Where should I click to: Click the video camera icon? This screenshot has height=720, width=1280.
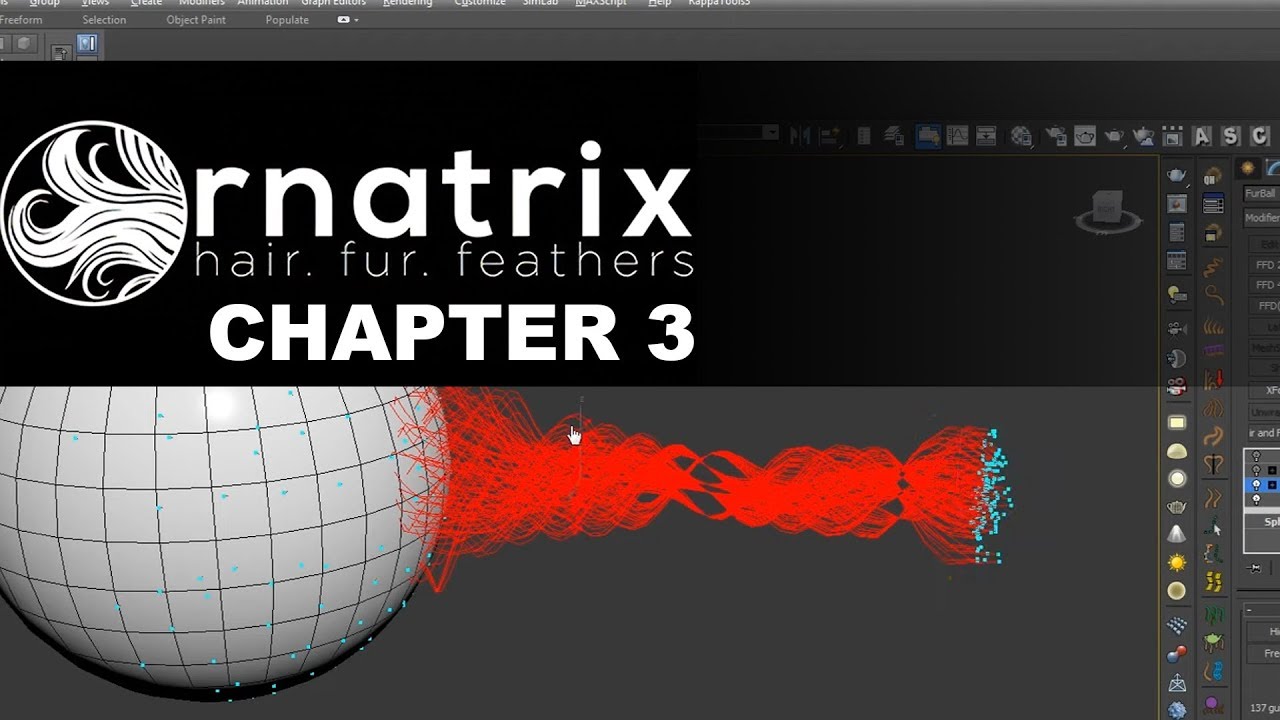[x=1177, y=329]
